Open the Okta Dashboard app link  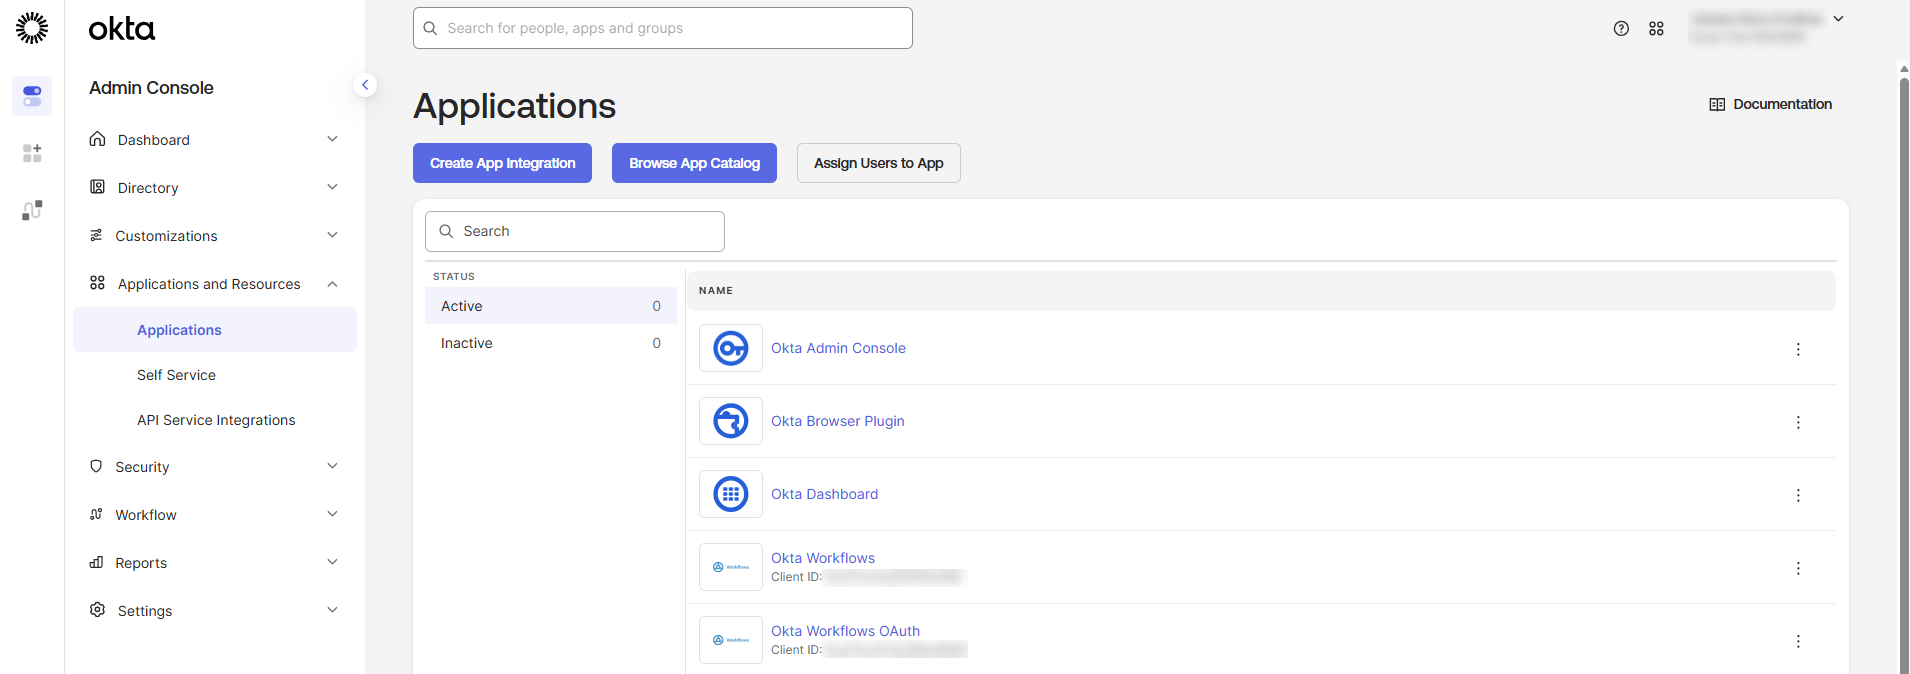pos(824,494)
